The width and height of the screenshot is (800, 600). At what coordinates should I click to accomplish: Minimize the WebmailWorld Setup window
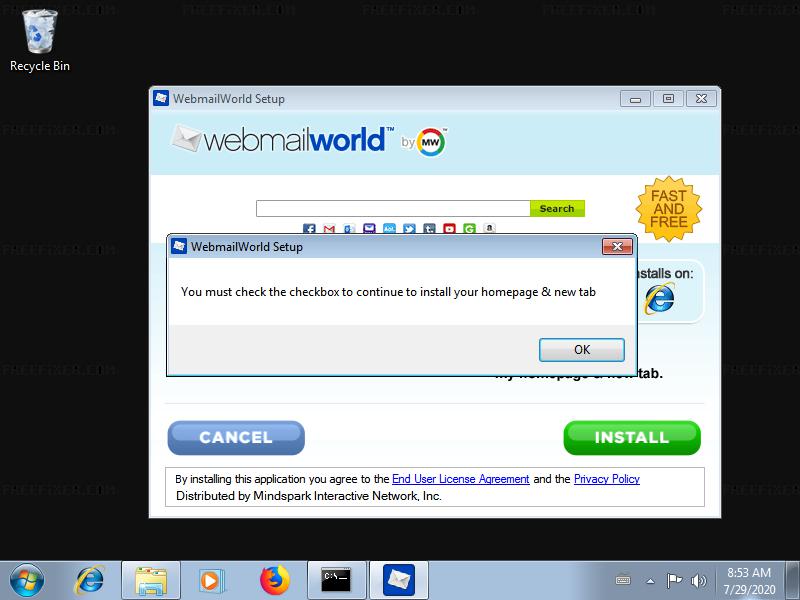635,98
